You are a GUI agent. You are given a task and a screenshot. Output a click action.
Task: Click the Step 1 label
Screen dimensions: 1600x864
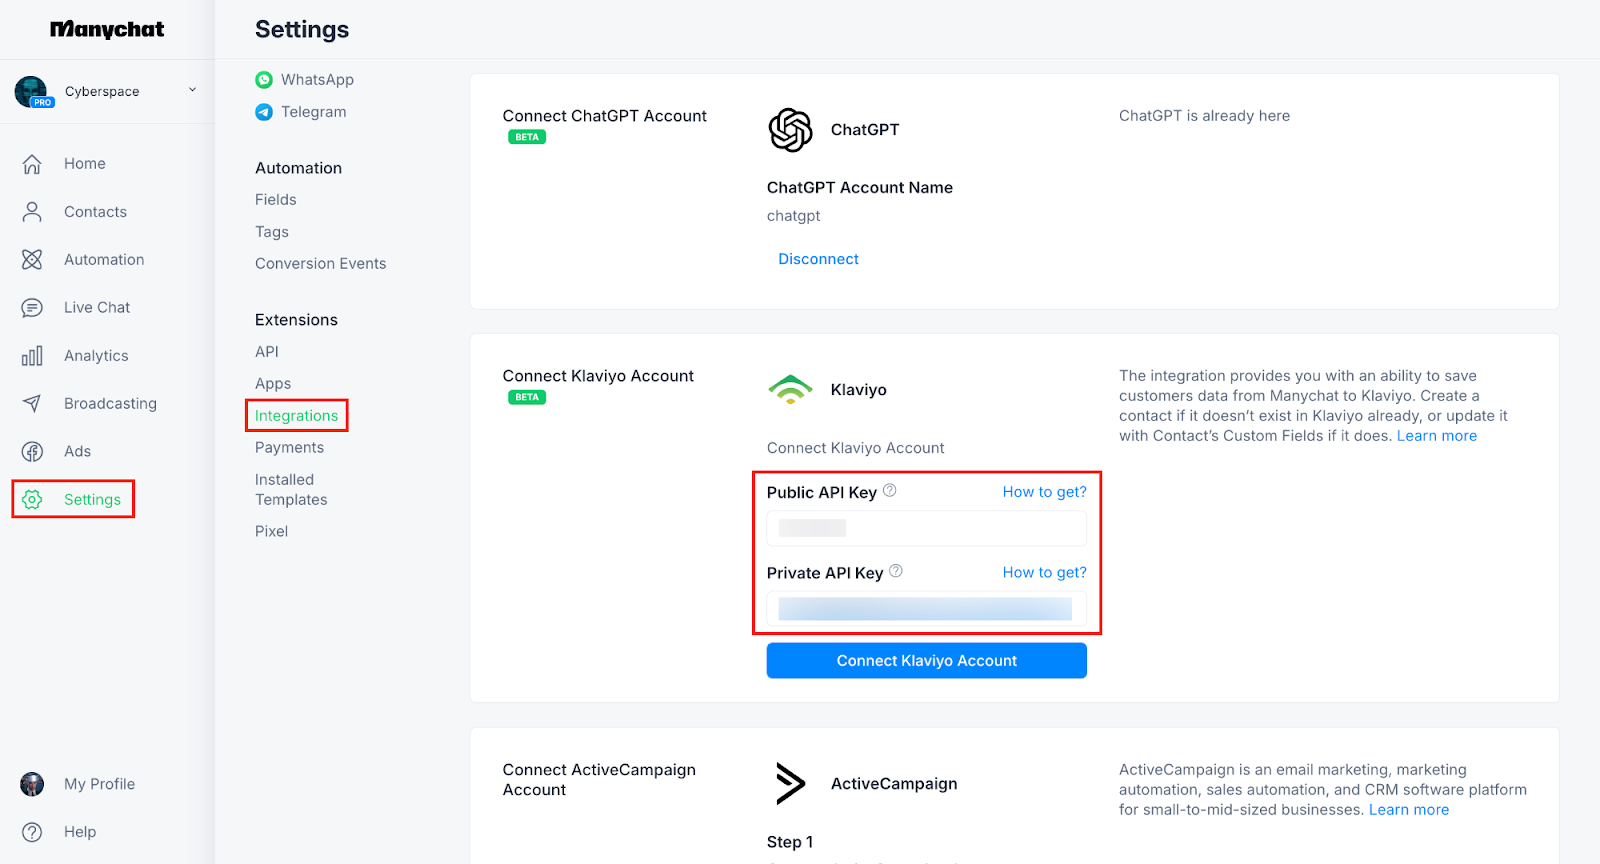[x=790, y=842]
